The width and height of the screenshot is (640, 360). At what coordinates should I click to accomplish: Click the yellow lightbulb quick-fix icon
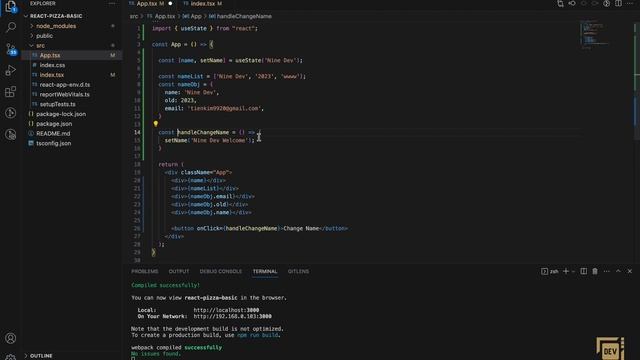pos(156,124)
